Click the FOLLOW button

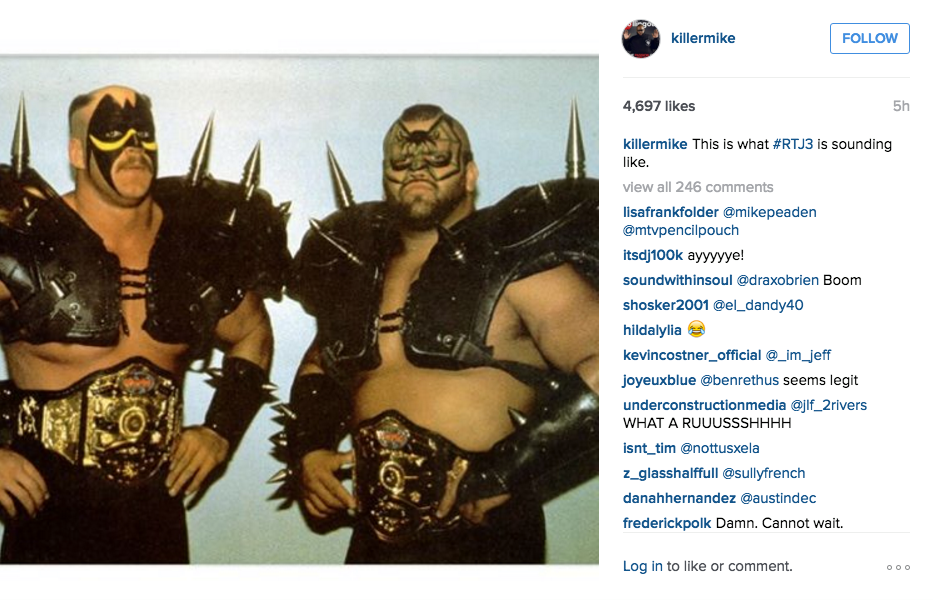pyautogui.click(x=869, y=38)
